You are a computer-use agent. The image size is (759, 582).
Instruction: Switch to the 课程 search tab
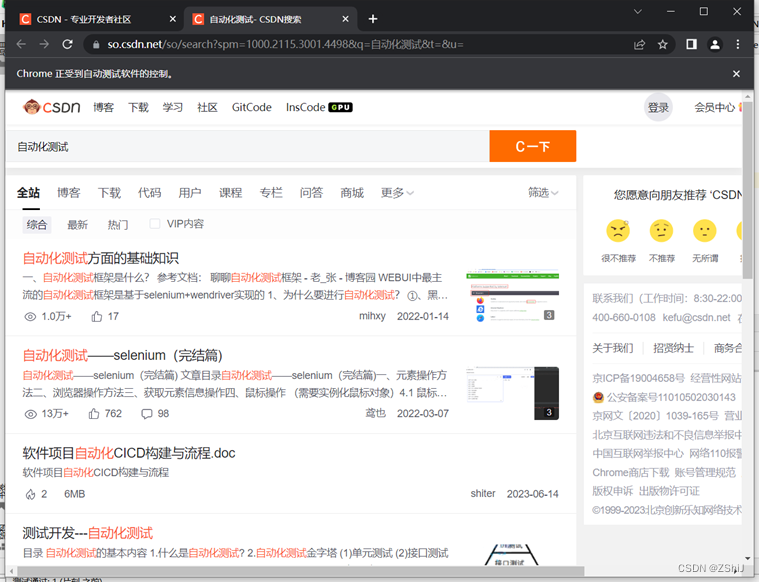point(230,193)
